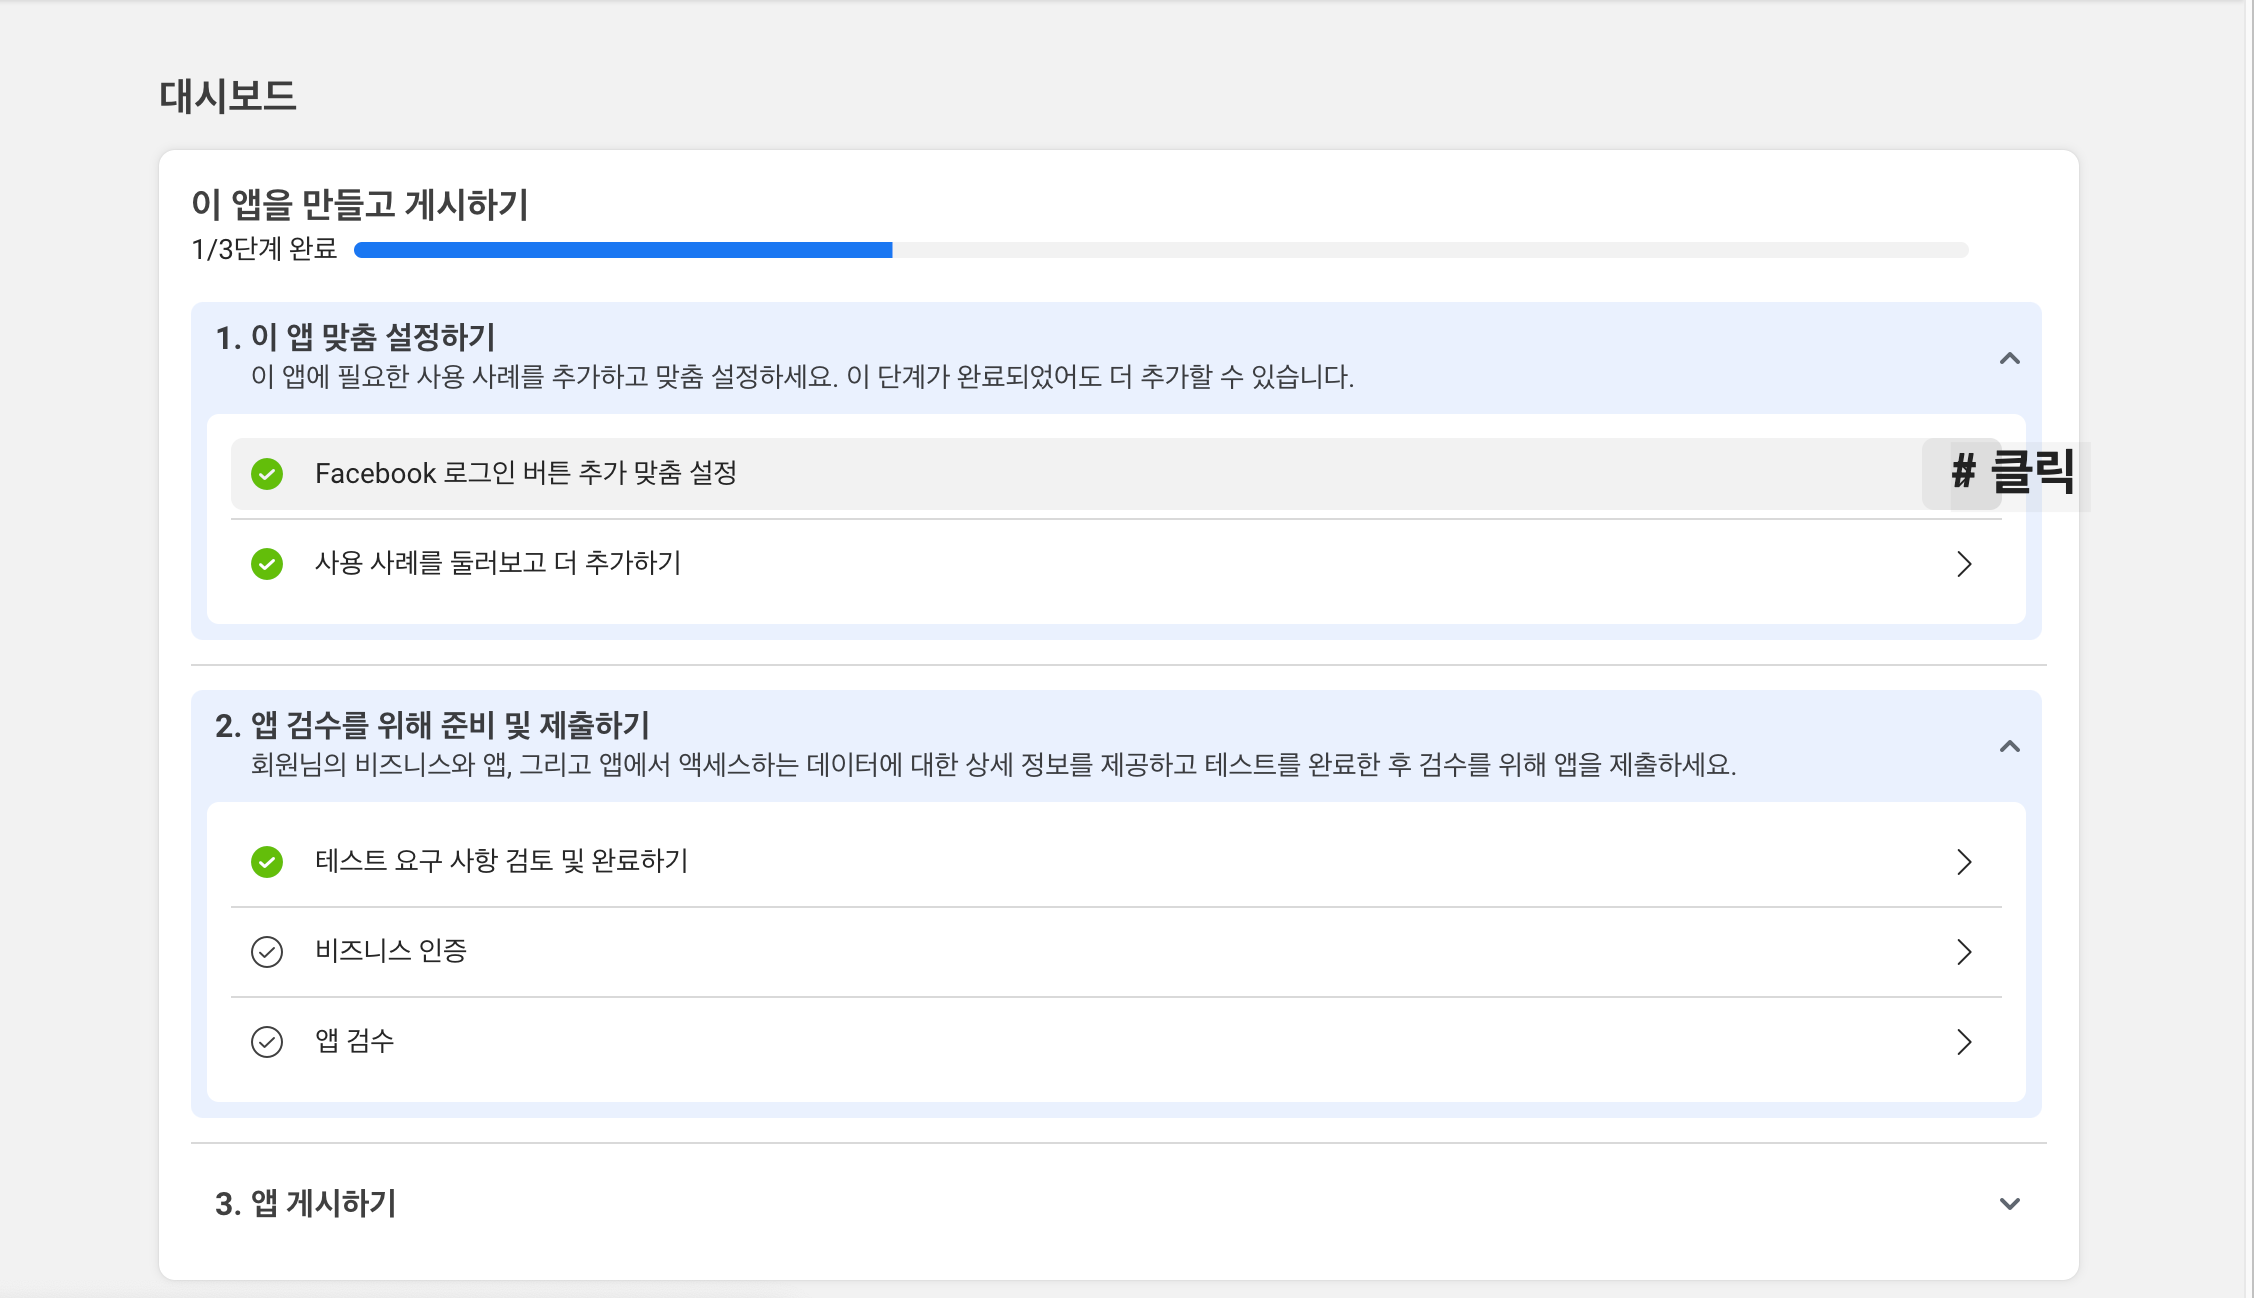The width and height of the screenshot is (2254, 1298).
Task: Click arrow next to 비즈니스 인증
Action: 1964,952
